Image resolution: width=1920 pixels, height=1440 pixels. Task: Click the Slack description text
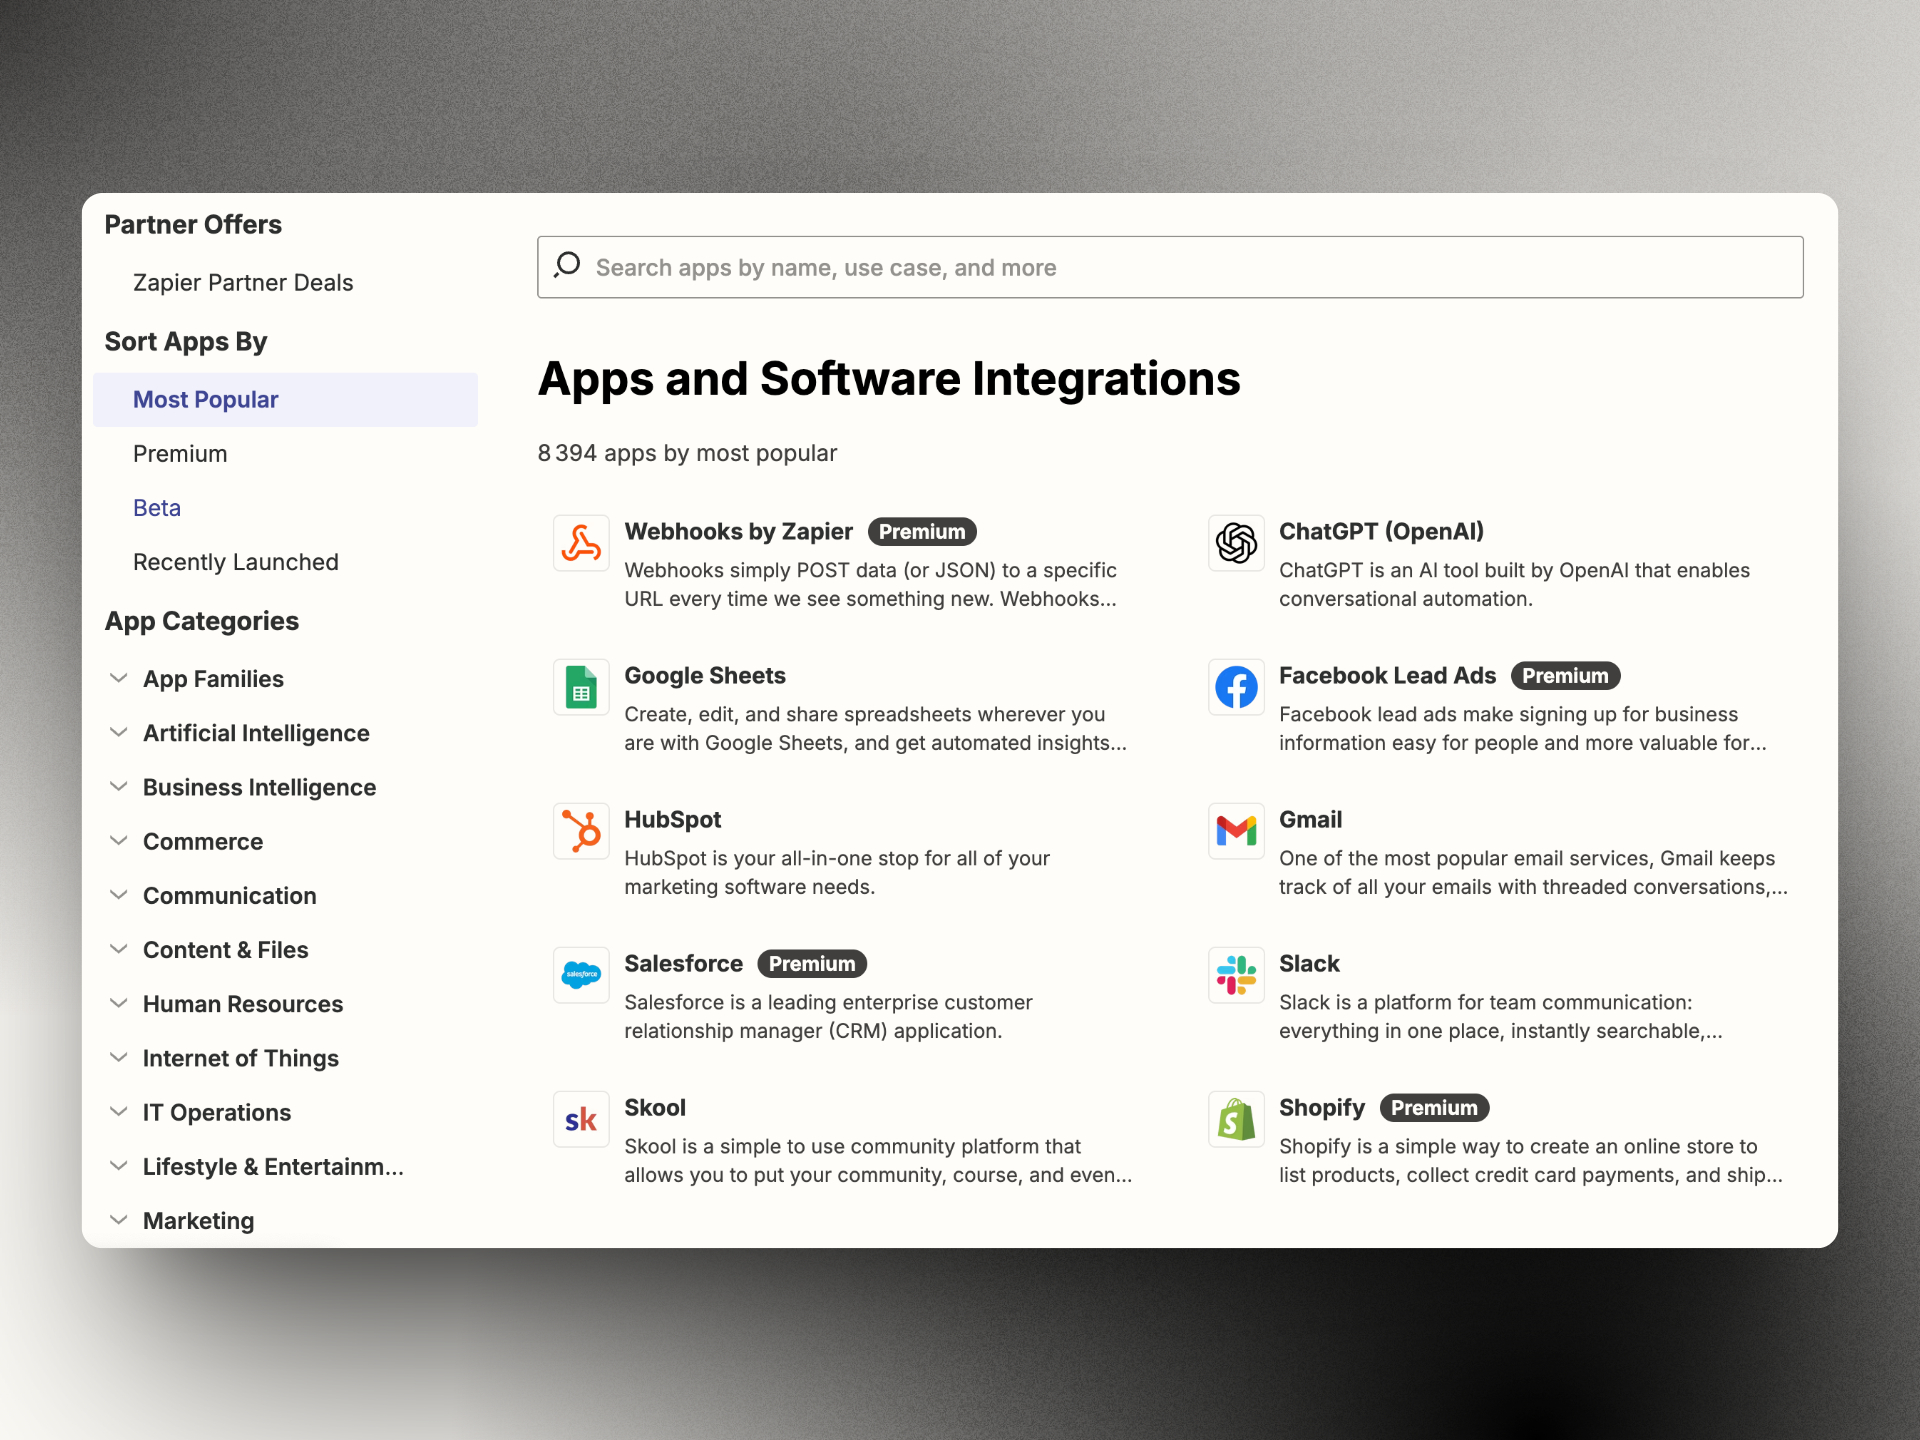pos(1500,1016)
